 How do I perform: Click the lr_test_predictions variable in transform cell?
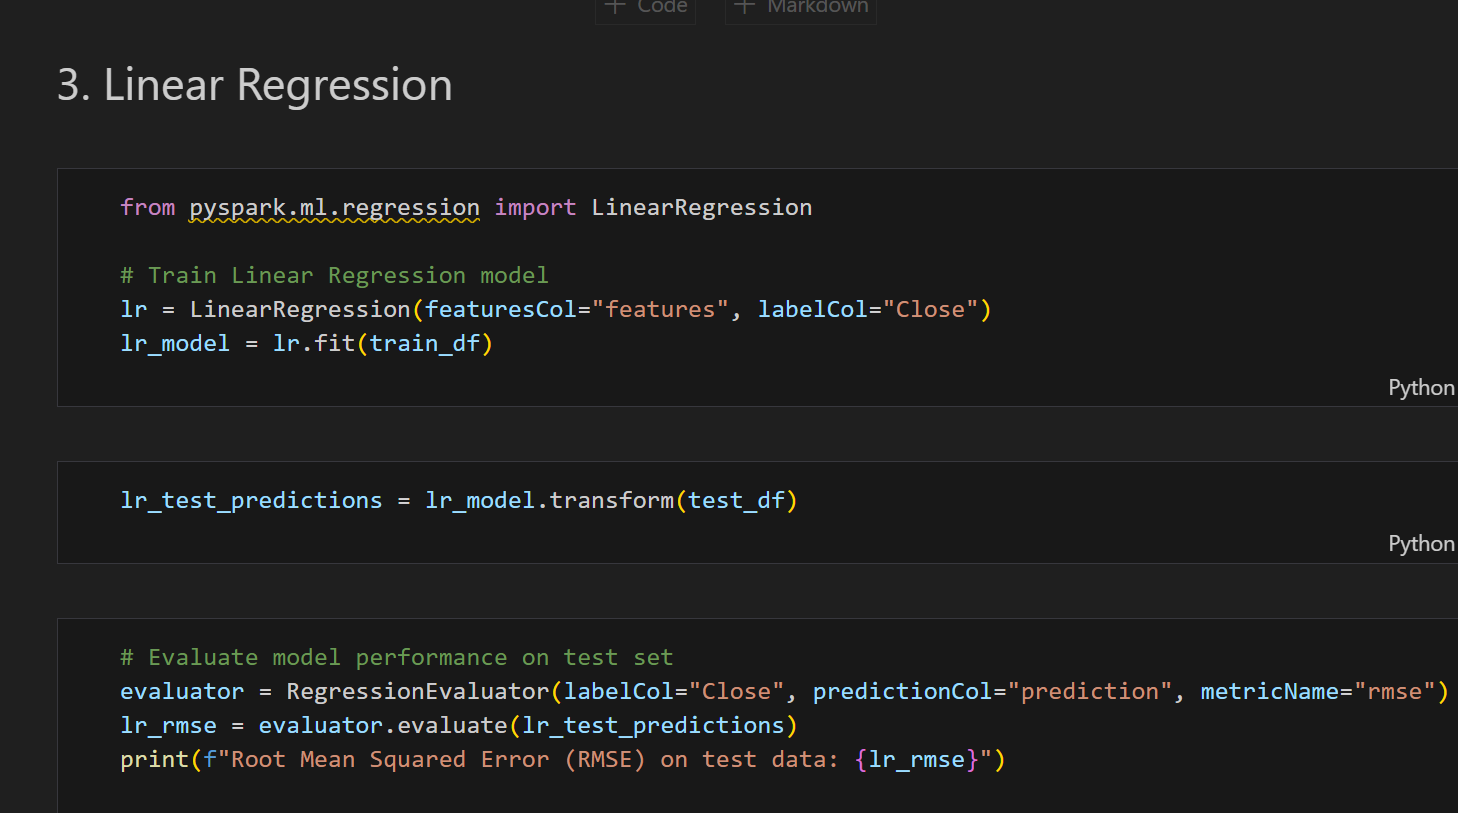(x=251, y=501)
